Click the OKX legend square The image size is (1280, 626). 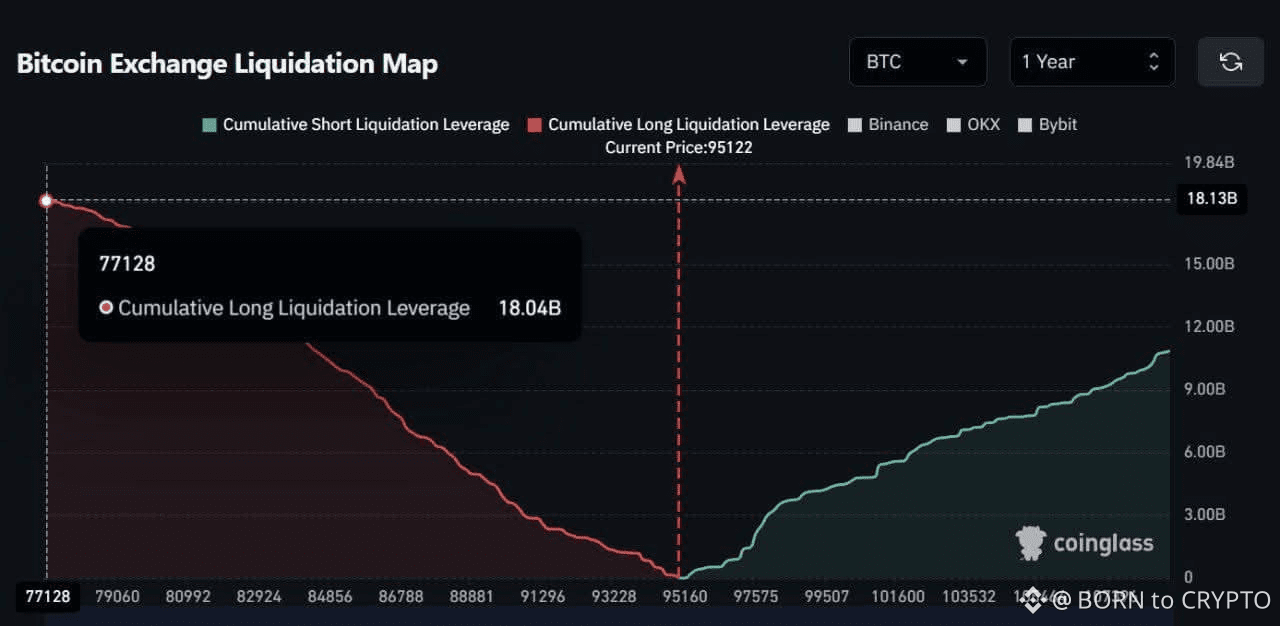point(953,124)
